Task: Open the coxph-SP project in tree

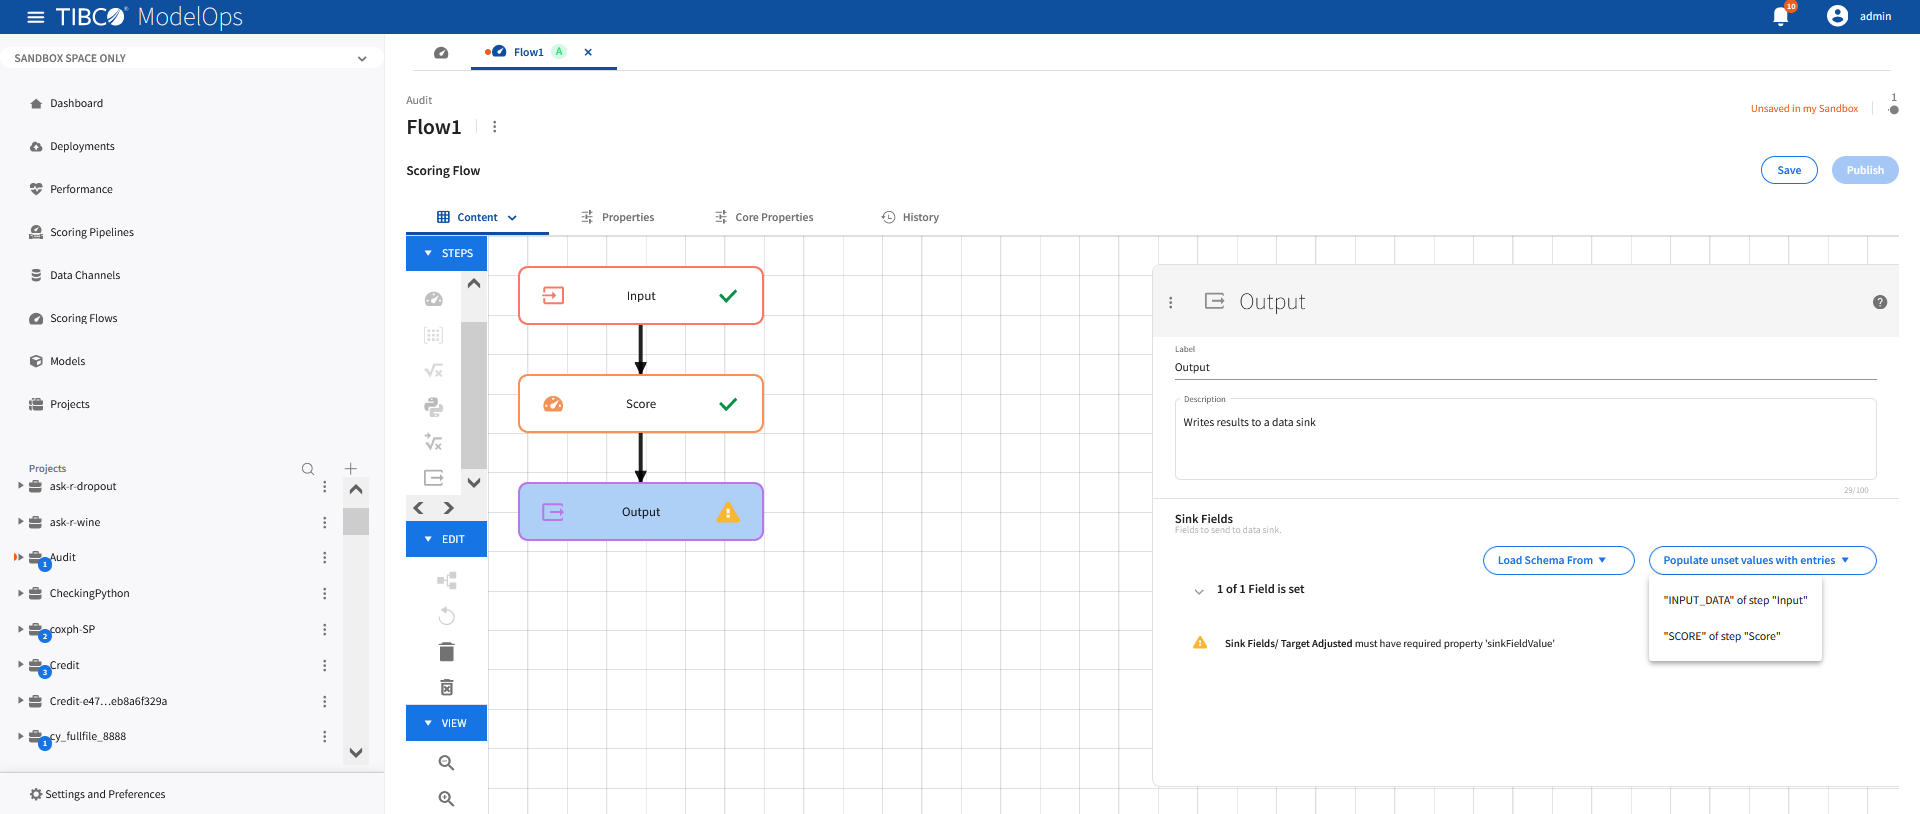Action: 72,629
